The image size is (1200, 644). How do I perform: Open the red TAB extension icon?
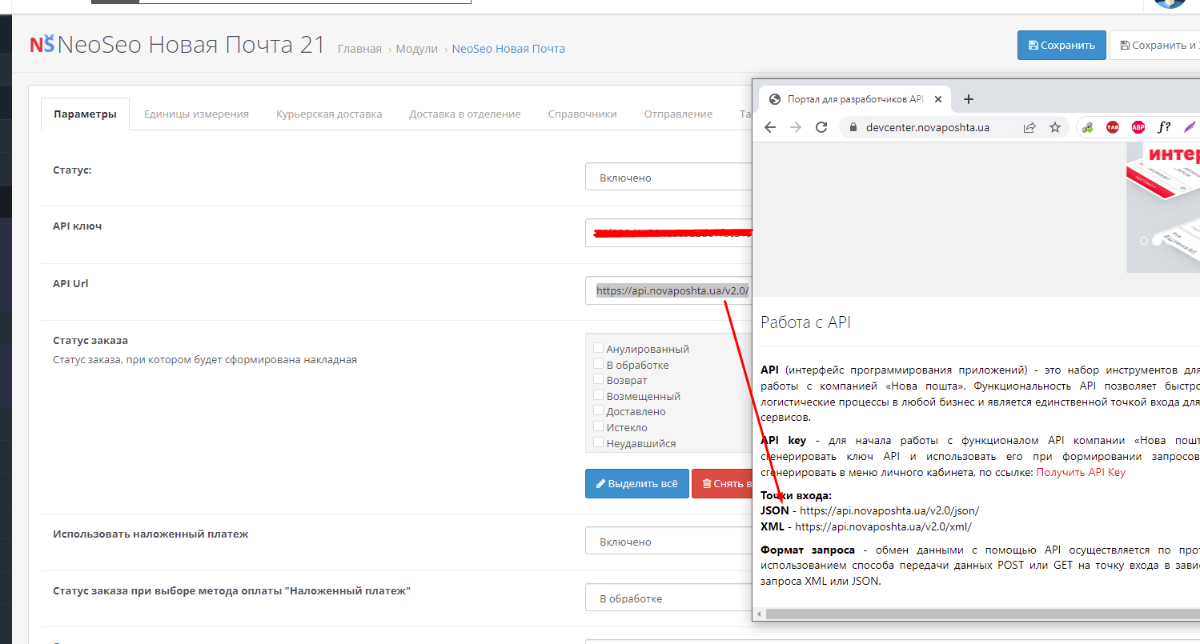pos(1112,127)
